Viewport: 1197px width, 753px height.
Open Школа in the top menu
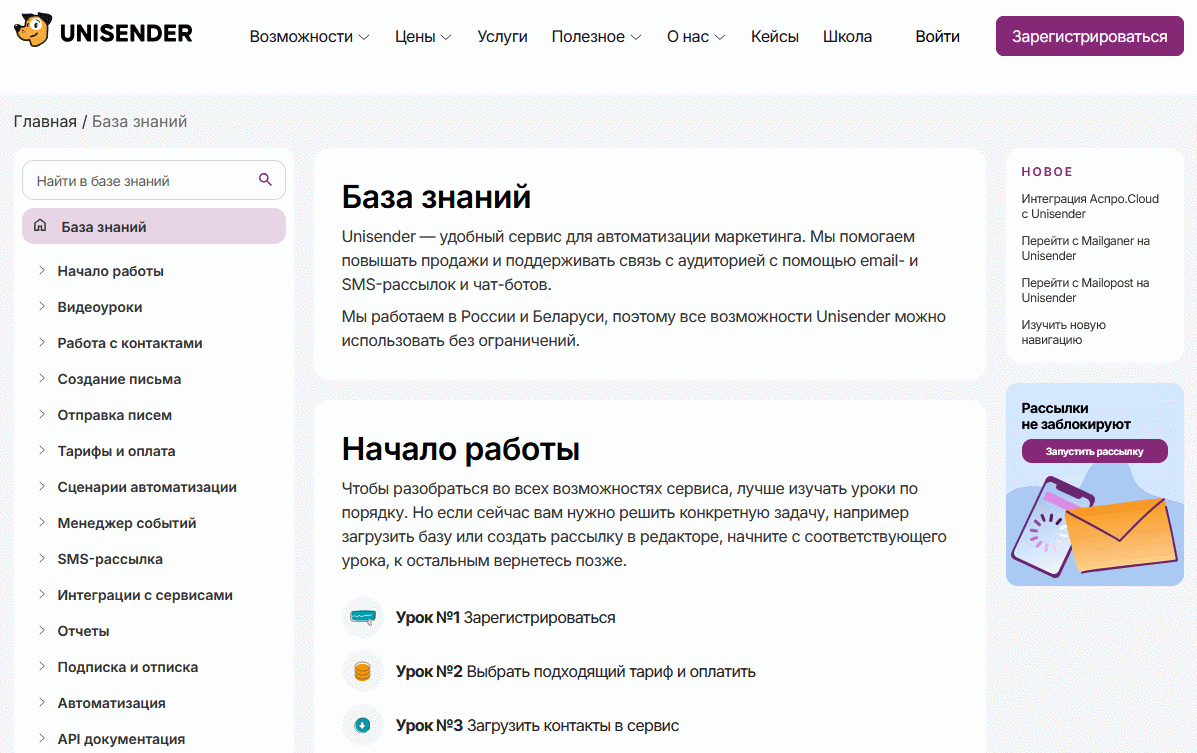click(x=847, y=37)
